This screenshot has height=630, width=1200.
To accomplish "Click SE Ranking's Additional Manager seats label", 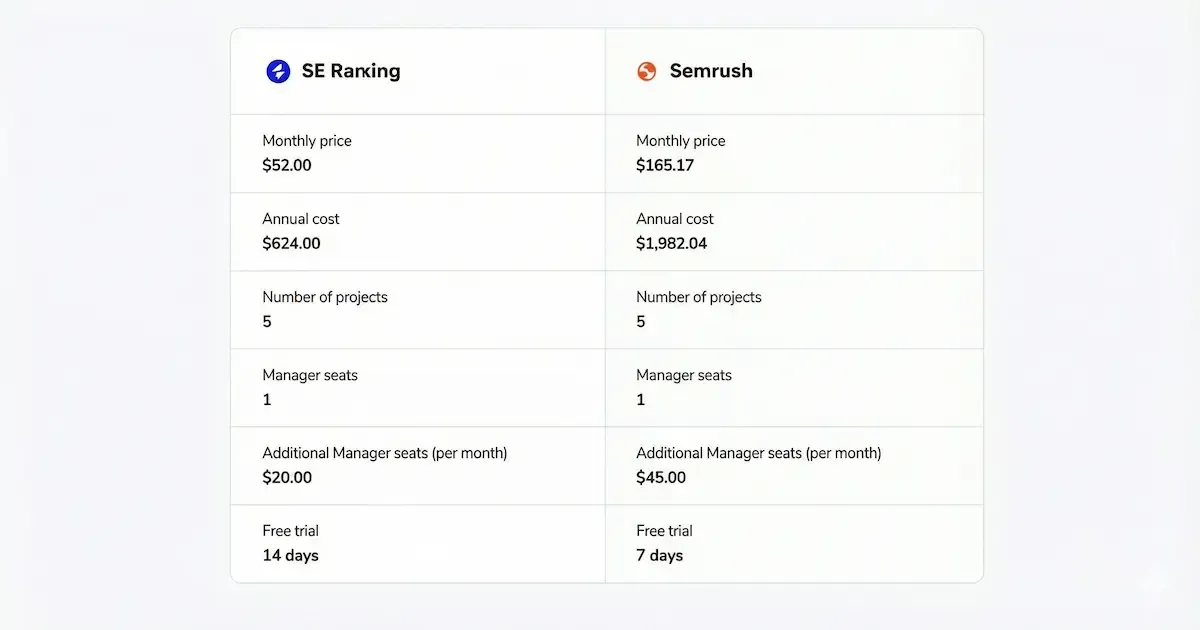I will tap(385, 453).
